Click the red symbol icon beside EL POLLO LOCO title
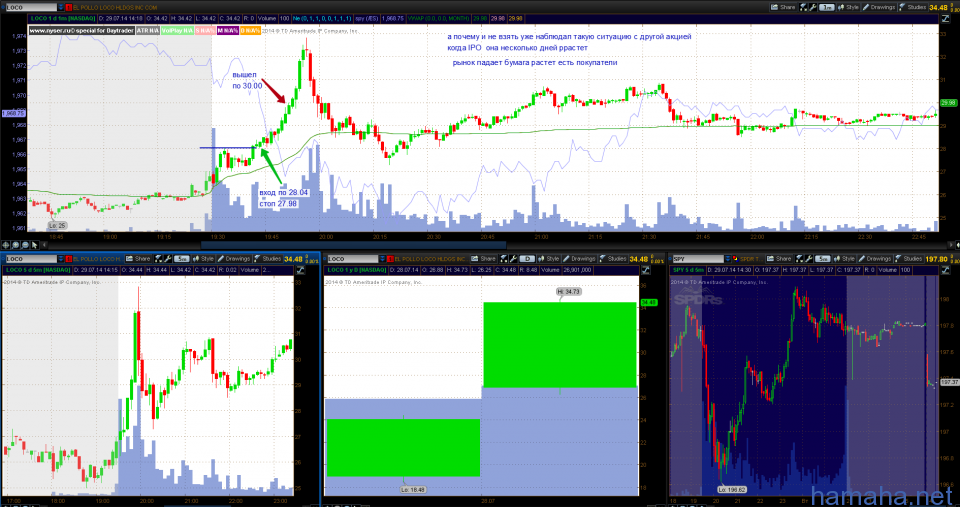960x507 pixels. coord(69,7)
